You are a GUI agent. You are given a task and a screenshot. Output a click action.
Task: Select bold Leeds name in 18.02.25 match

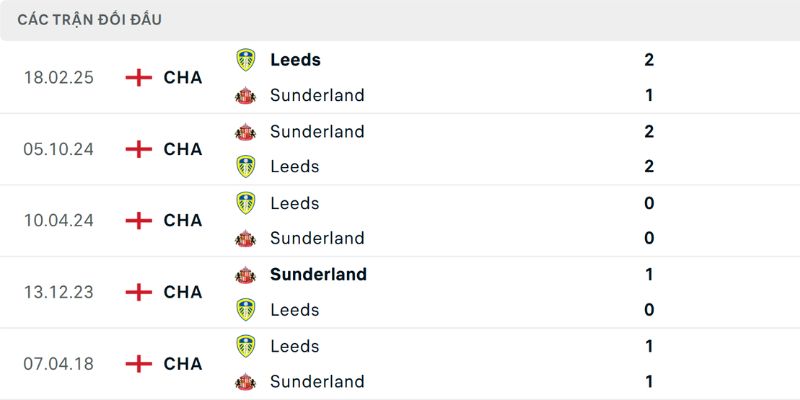pyautogui.click(x=295, y=60)
